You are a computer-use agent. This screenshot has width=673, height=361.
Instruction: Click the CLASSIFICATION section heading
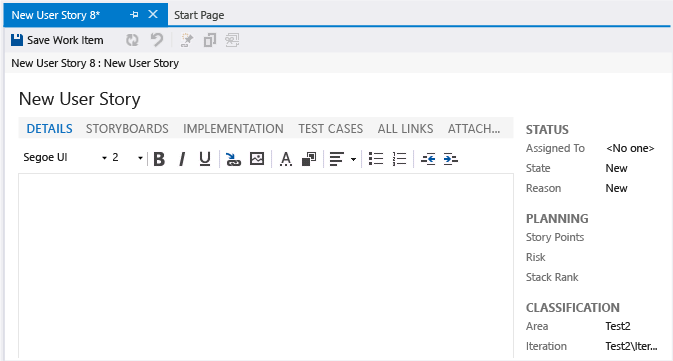[x=573, y=308]
